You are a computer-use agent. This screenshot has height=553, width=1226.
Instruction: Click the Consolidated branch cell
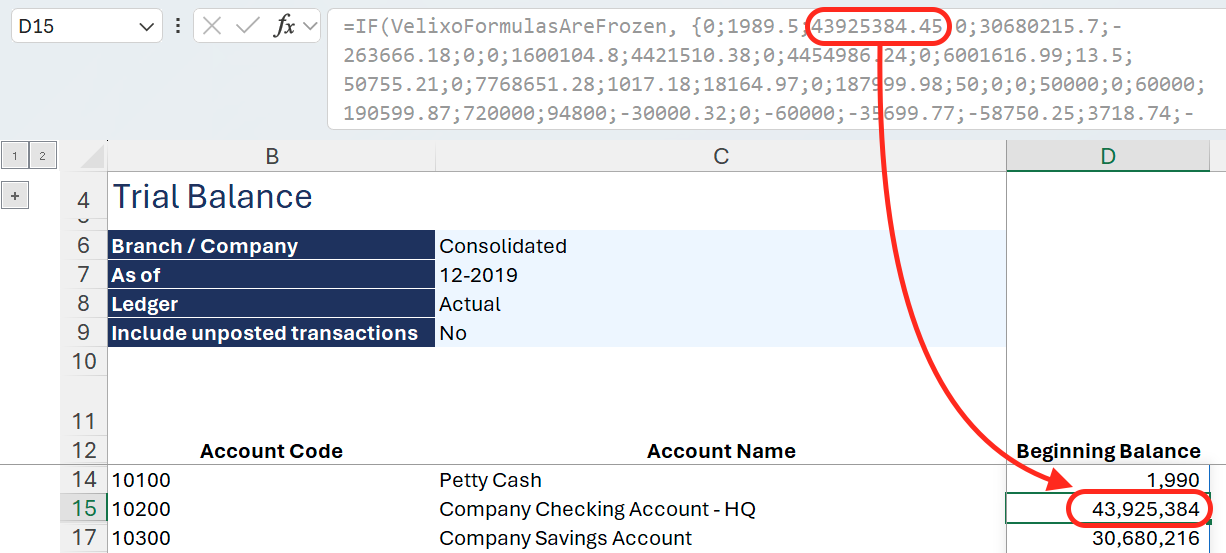[x=720, y=246]
